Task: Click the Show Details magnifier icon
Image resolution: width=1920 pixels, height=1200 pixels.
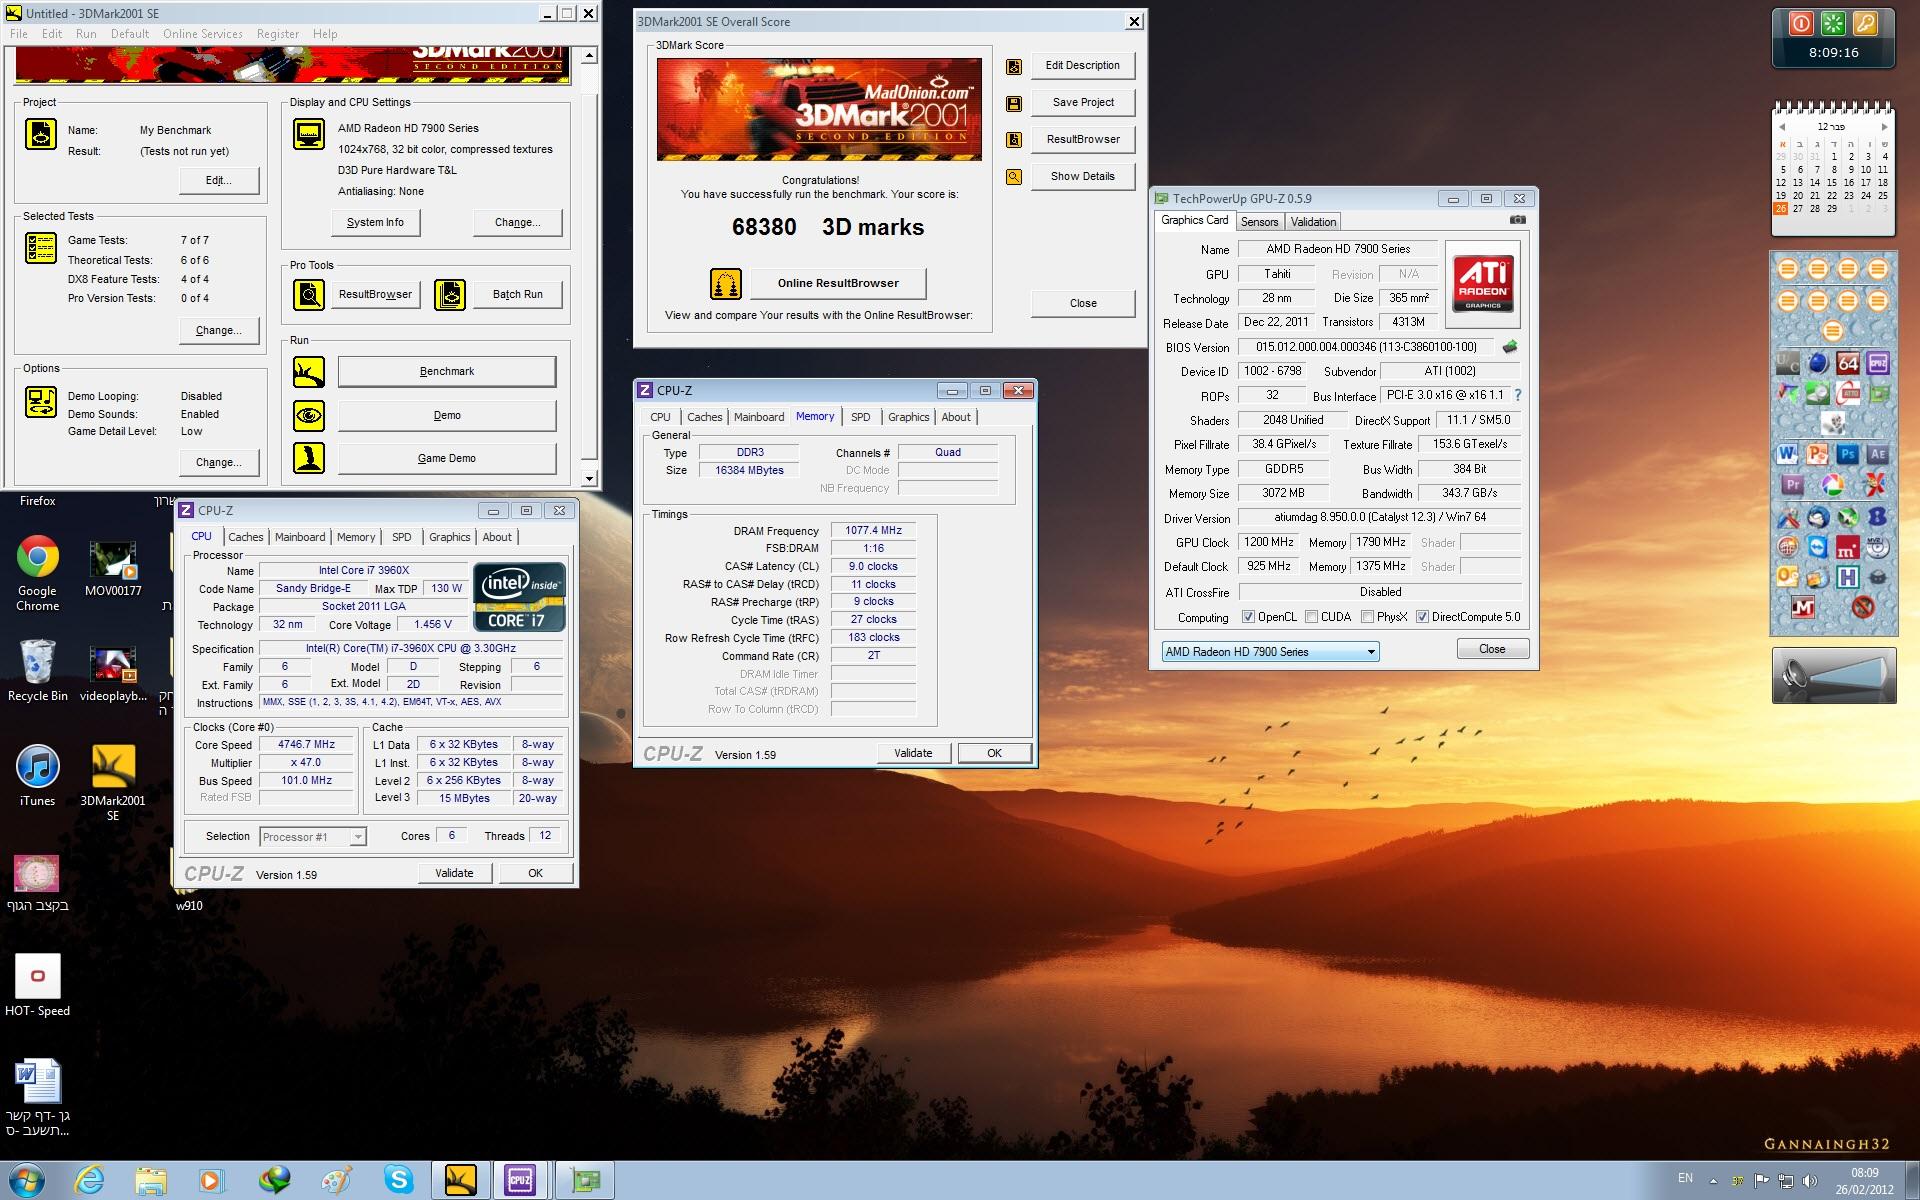Action: coord(1014,177)
